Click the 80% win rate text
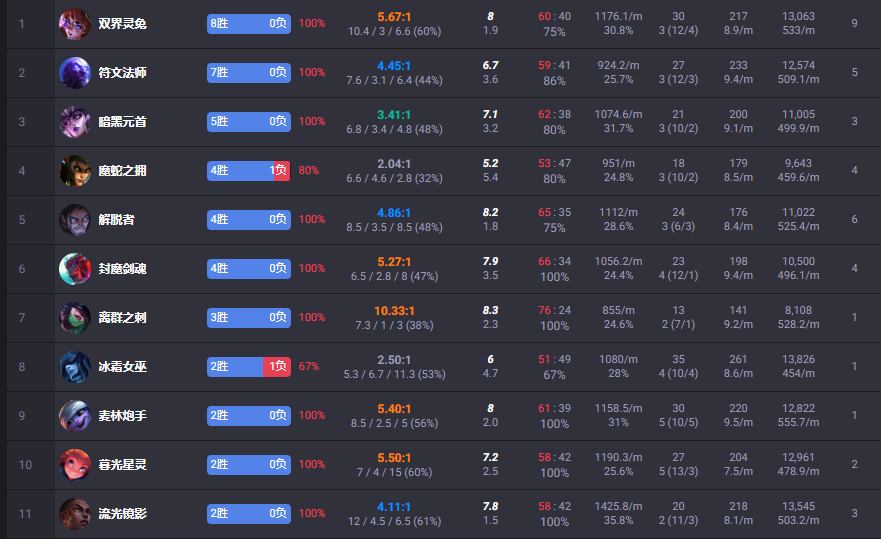This screenshot has height=539, width=881. coord(309,170)
